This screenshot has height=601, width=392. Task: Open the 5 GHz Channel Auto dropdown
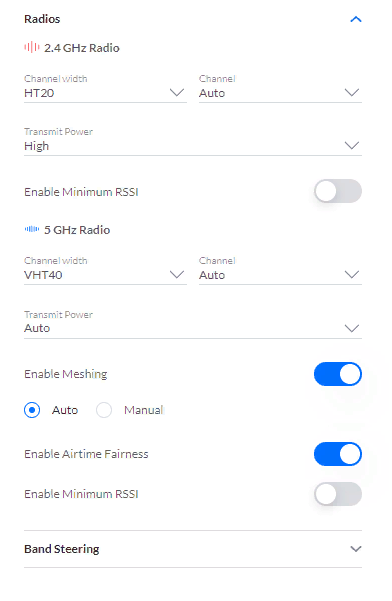pos(280,270)
